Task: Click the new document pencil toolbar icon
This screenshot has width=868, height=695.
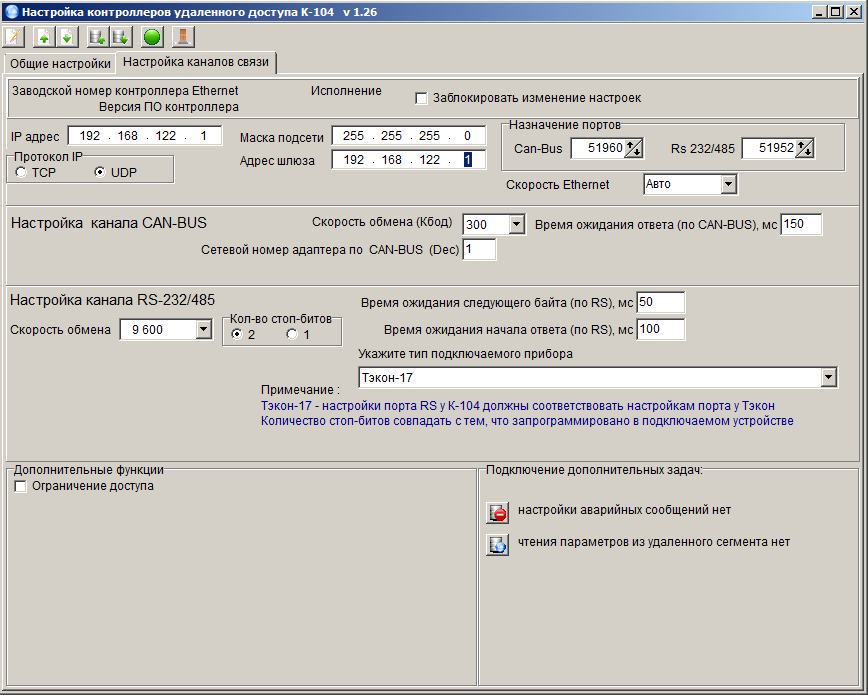Action: point(13,37)
